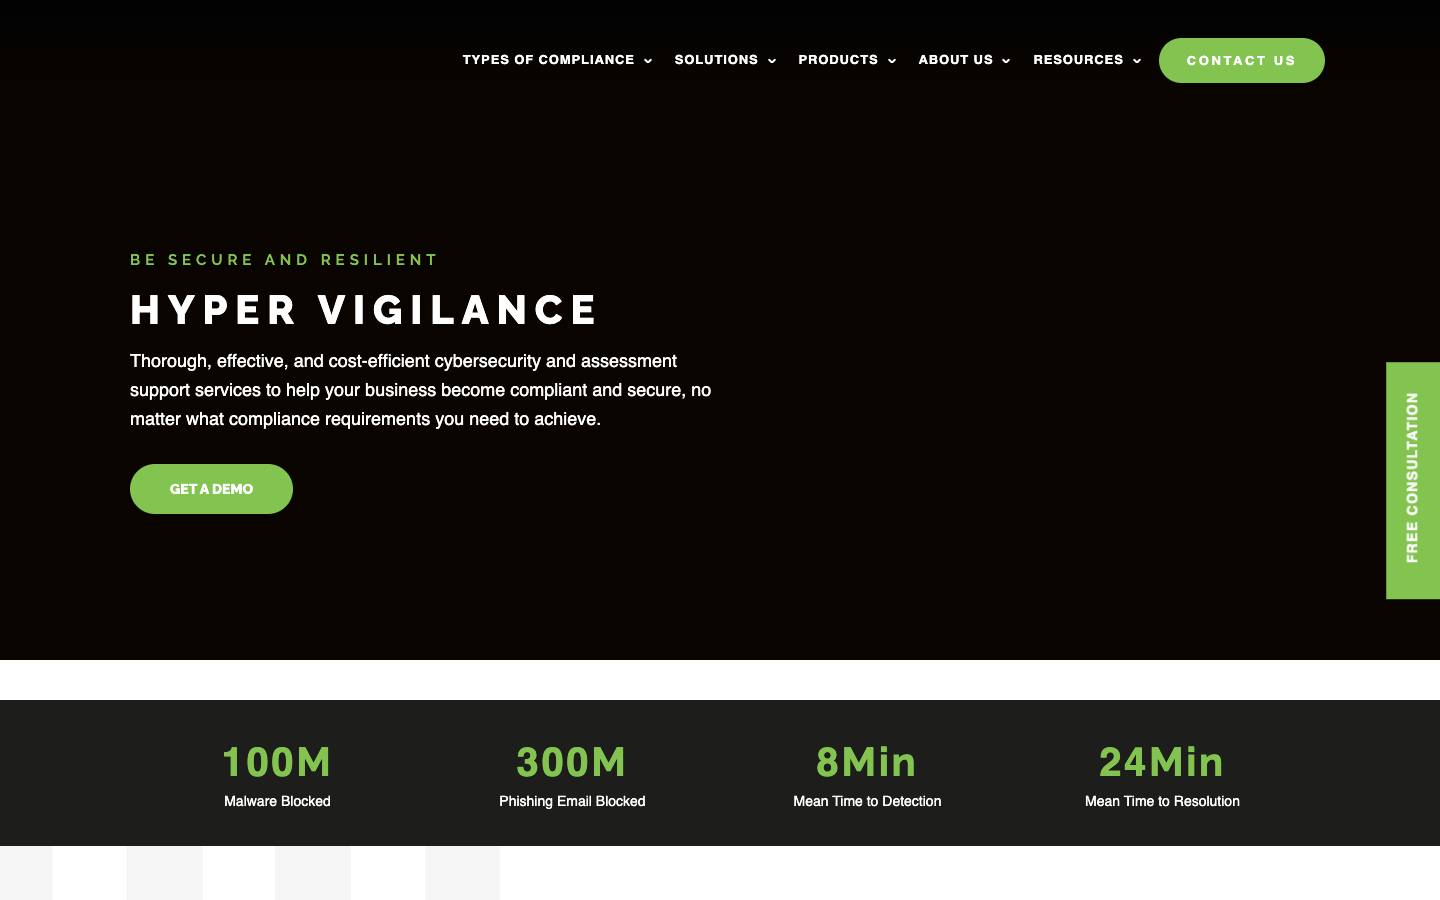
Task: Click the cybersecurity services description paragraph
Action: point(421,390)
